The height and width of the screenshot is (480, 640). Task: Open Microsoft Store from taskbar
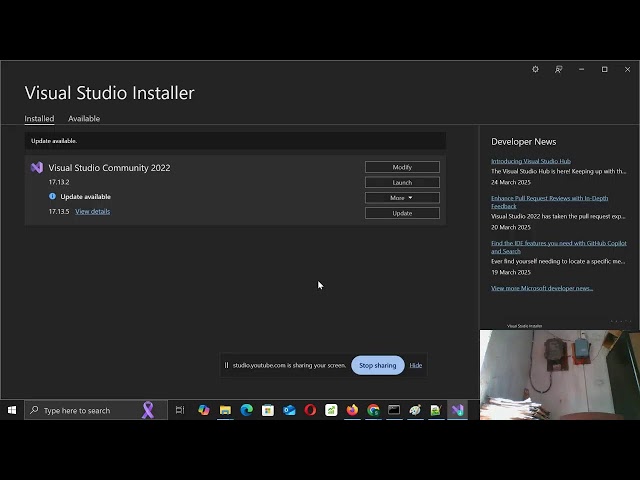[x=268, y=410]
